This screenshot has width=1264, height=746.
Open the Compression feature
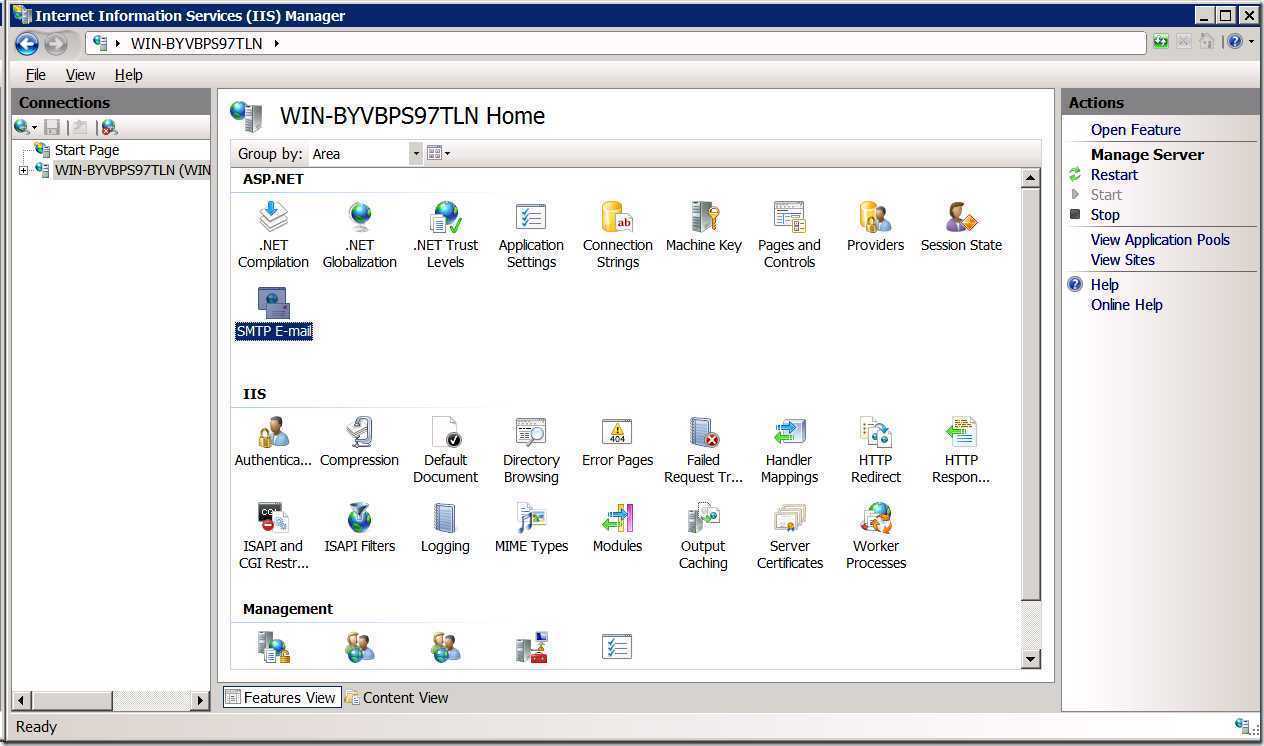[x=359, y=442]
